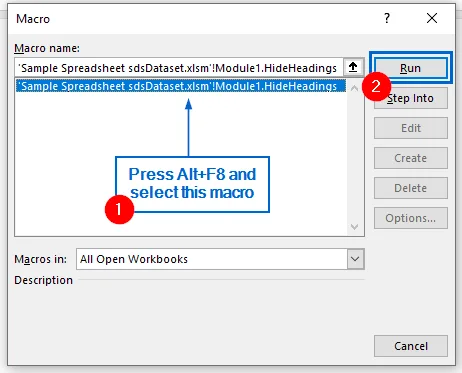Open the help question mark icon
This screenshot has height=373, width=462.
[x=387, y=18]
